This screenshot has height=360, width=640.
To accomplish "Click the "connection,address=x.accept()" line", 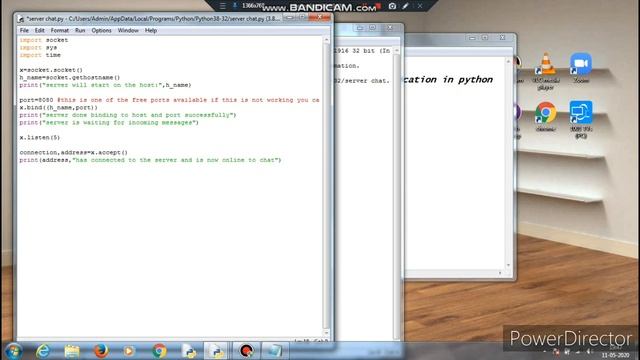I will pyautogui.click(x=73, y=153).
